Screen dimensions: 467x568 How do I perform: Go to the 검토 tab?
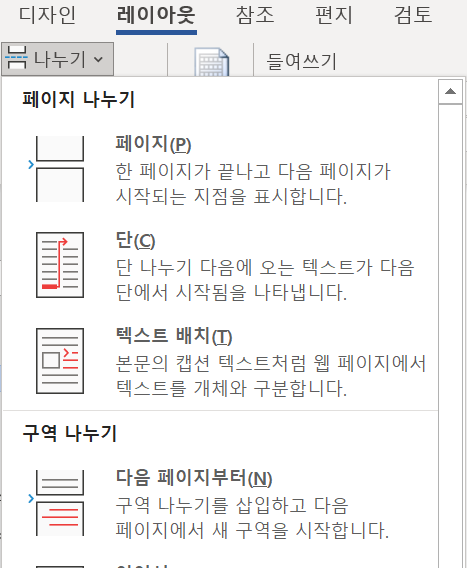pyautogui.click(x=413, y=15)
